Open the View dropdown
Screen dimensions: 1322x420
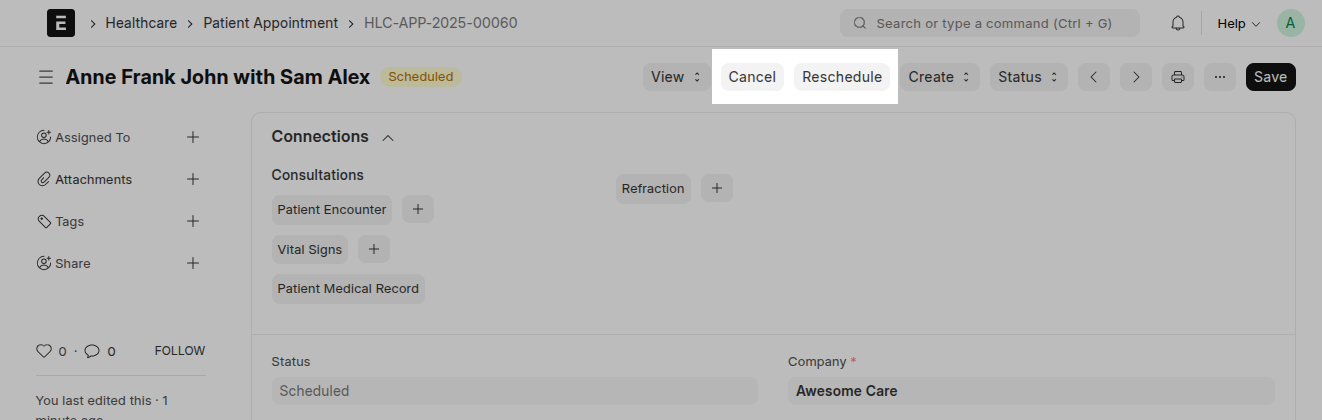click(677, 77)
